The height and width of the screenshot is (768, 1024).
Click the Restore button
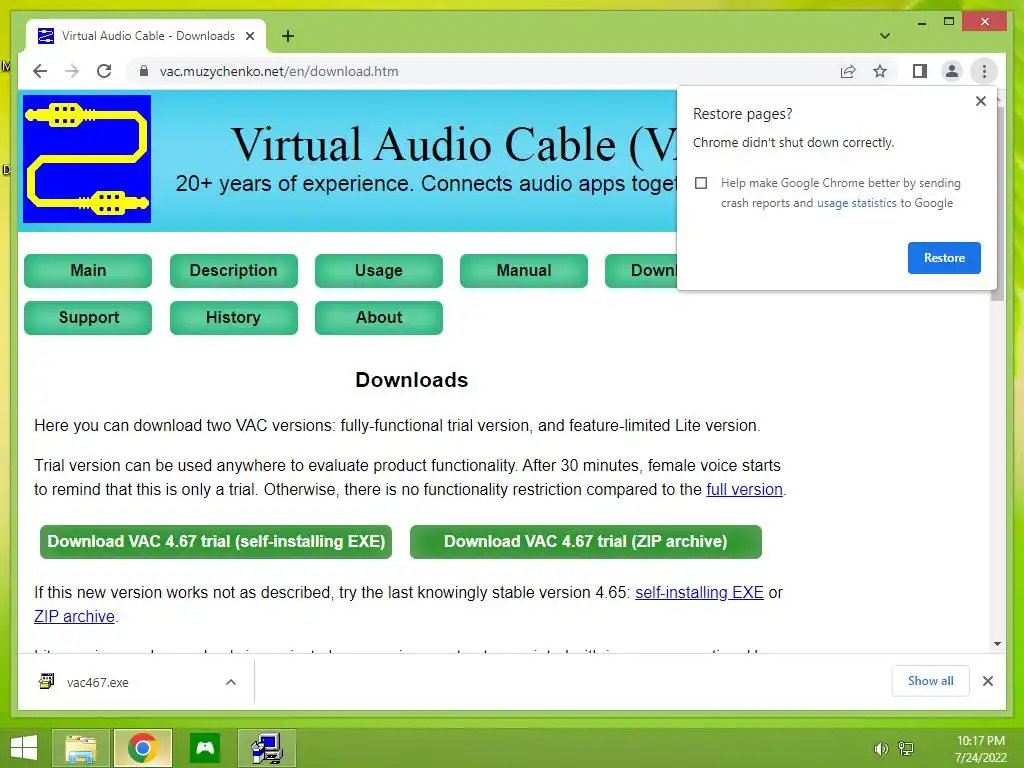point(944,258)
